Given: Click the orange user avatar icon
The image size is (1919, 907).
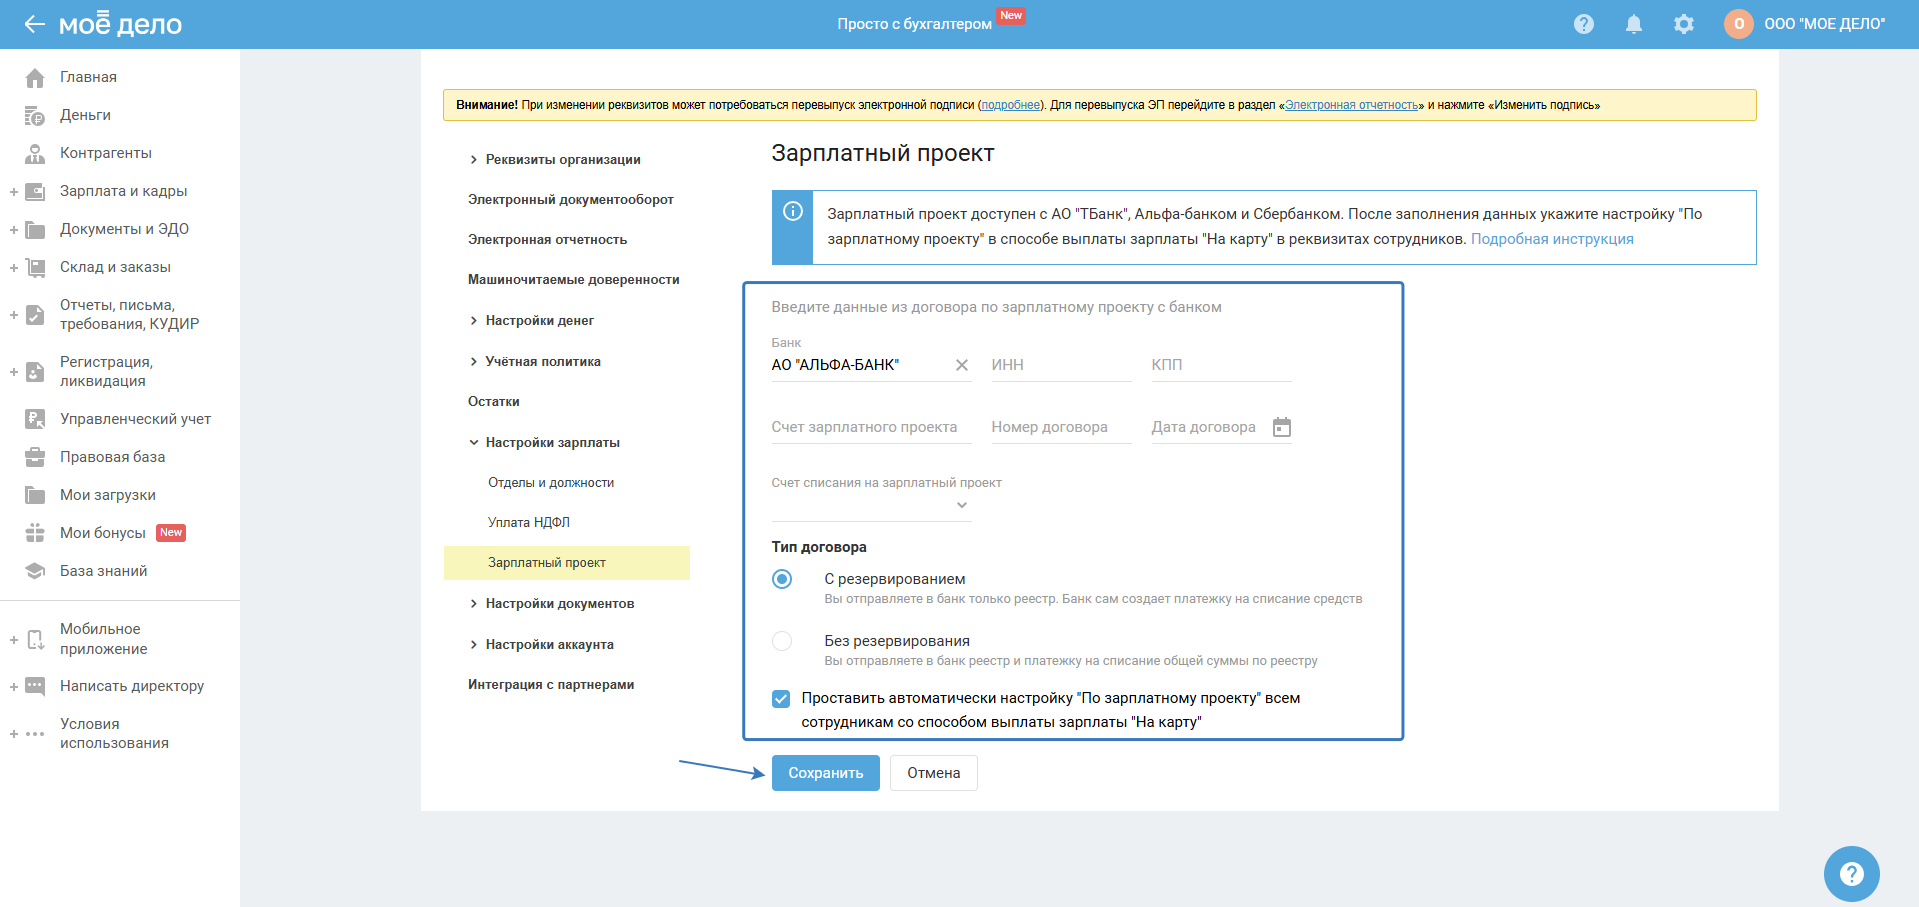Looking at the screenshot, I should pyautogui.click(x=1739, y=24).
